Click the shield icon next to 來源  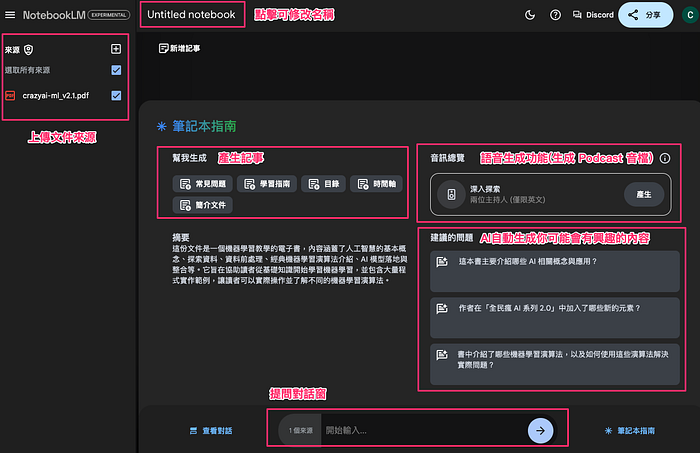(29, 50)
